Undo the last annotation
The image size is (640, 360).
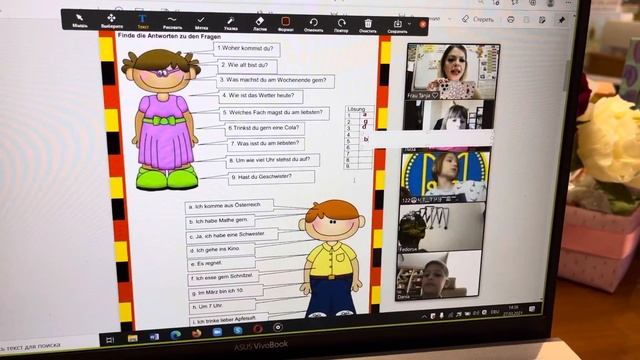coord(313,24)
